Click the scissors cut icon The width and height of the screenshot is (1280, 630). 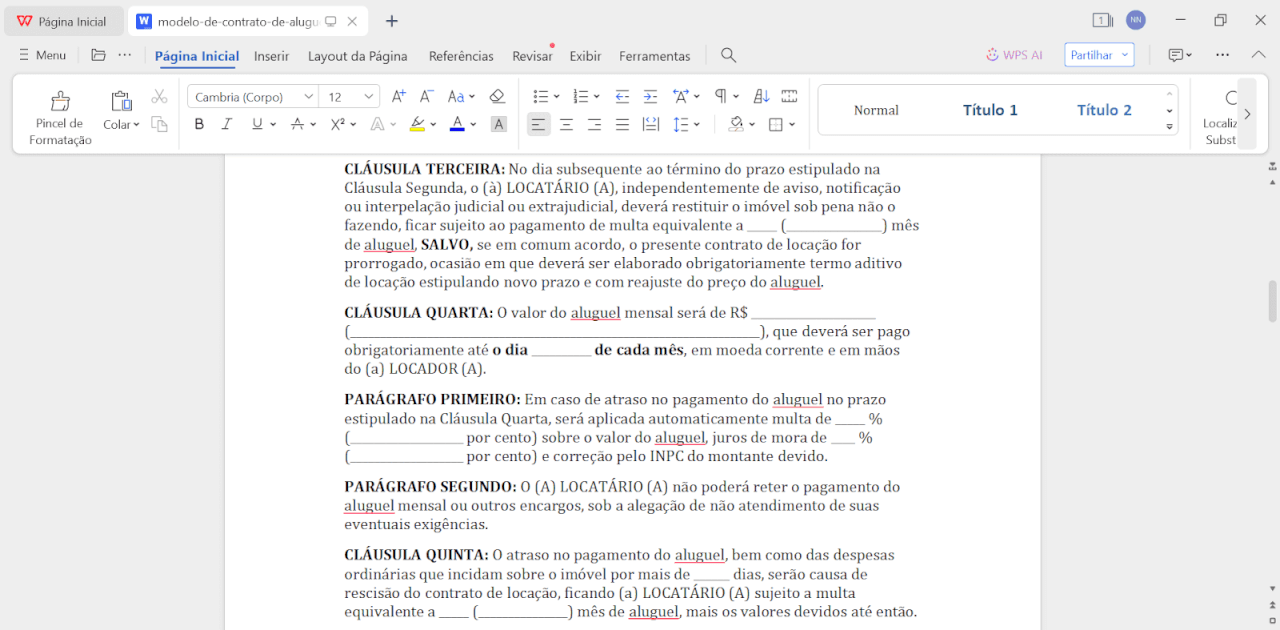click(x=159, y=96)
